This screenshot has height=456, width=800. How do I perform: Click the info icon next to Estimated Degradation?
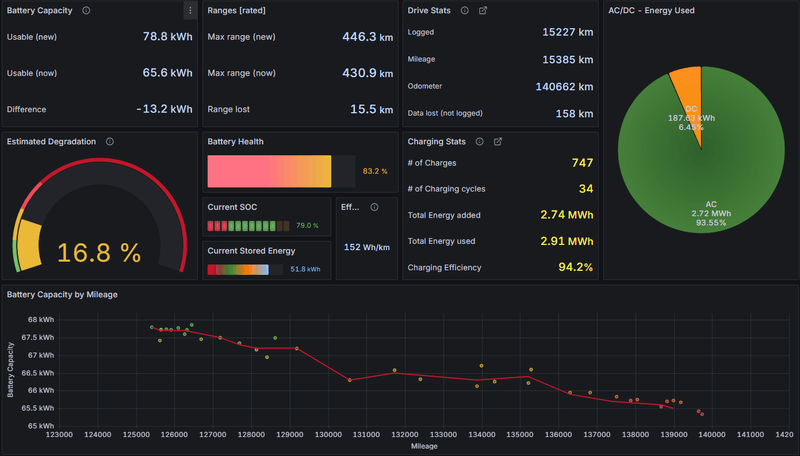(110, 142)
